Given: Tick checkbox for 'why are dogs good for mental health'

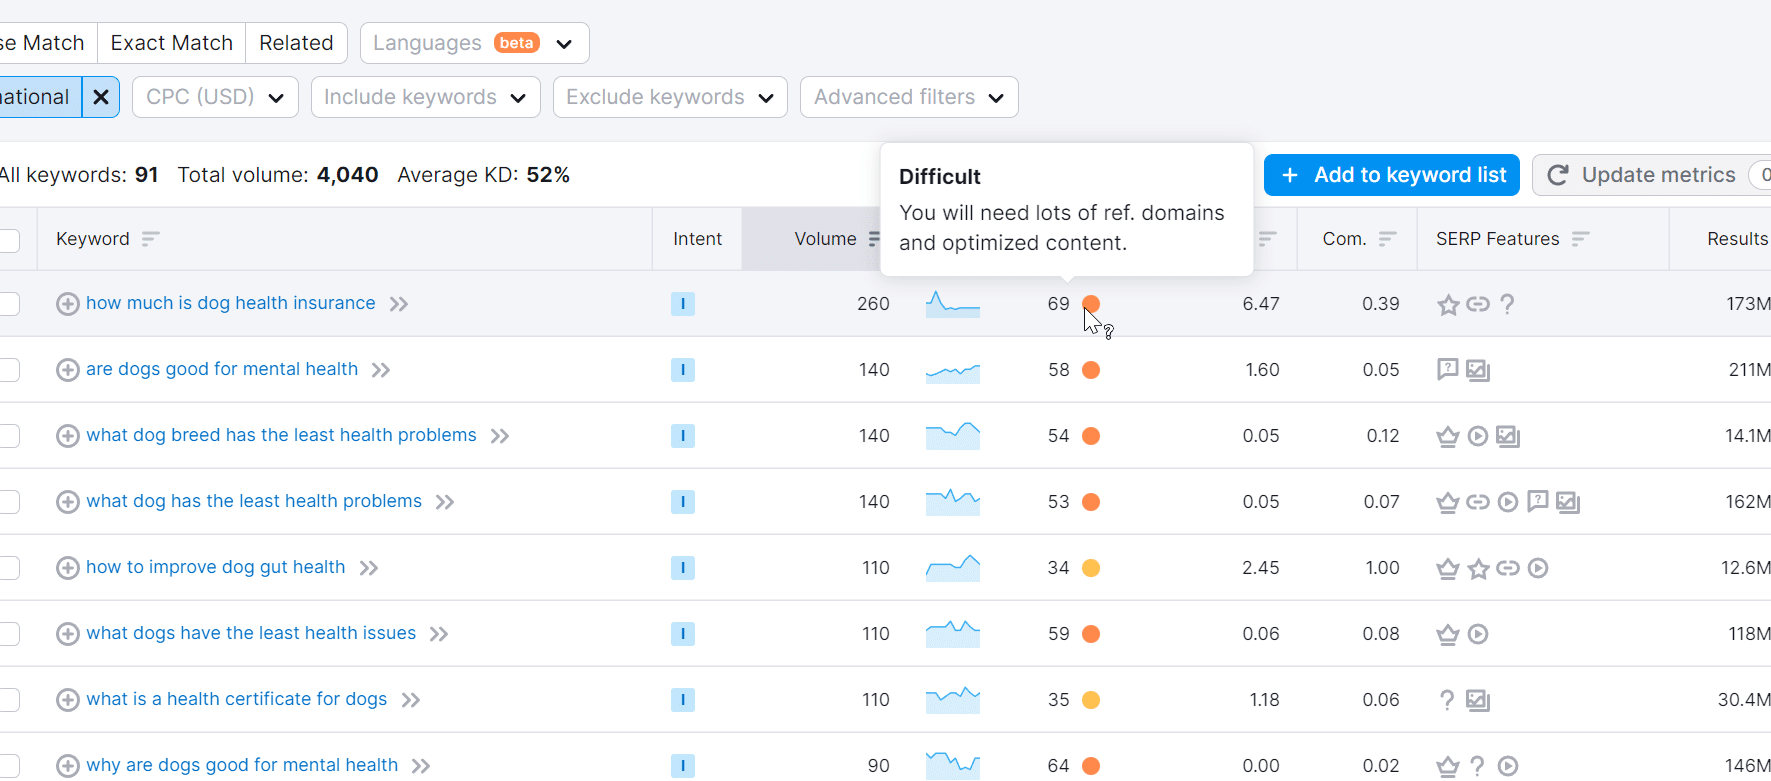Looking at the screenshot, I should (9, 766).
